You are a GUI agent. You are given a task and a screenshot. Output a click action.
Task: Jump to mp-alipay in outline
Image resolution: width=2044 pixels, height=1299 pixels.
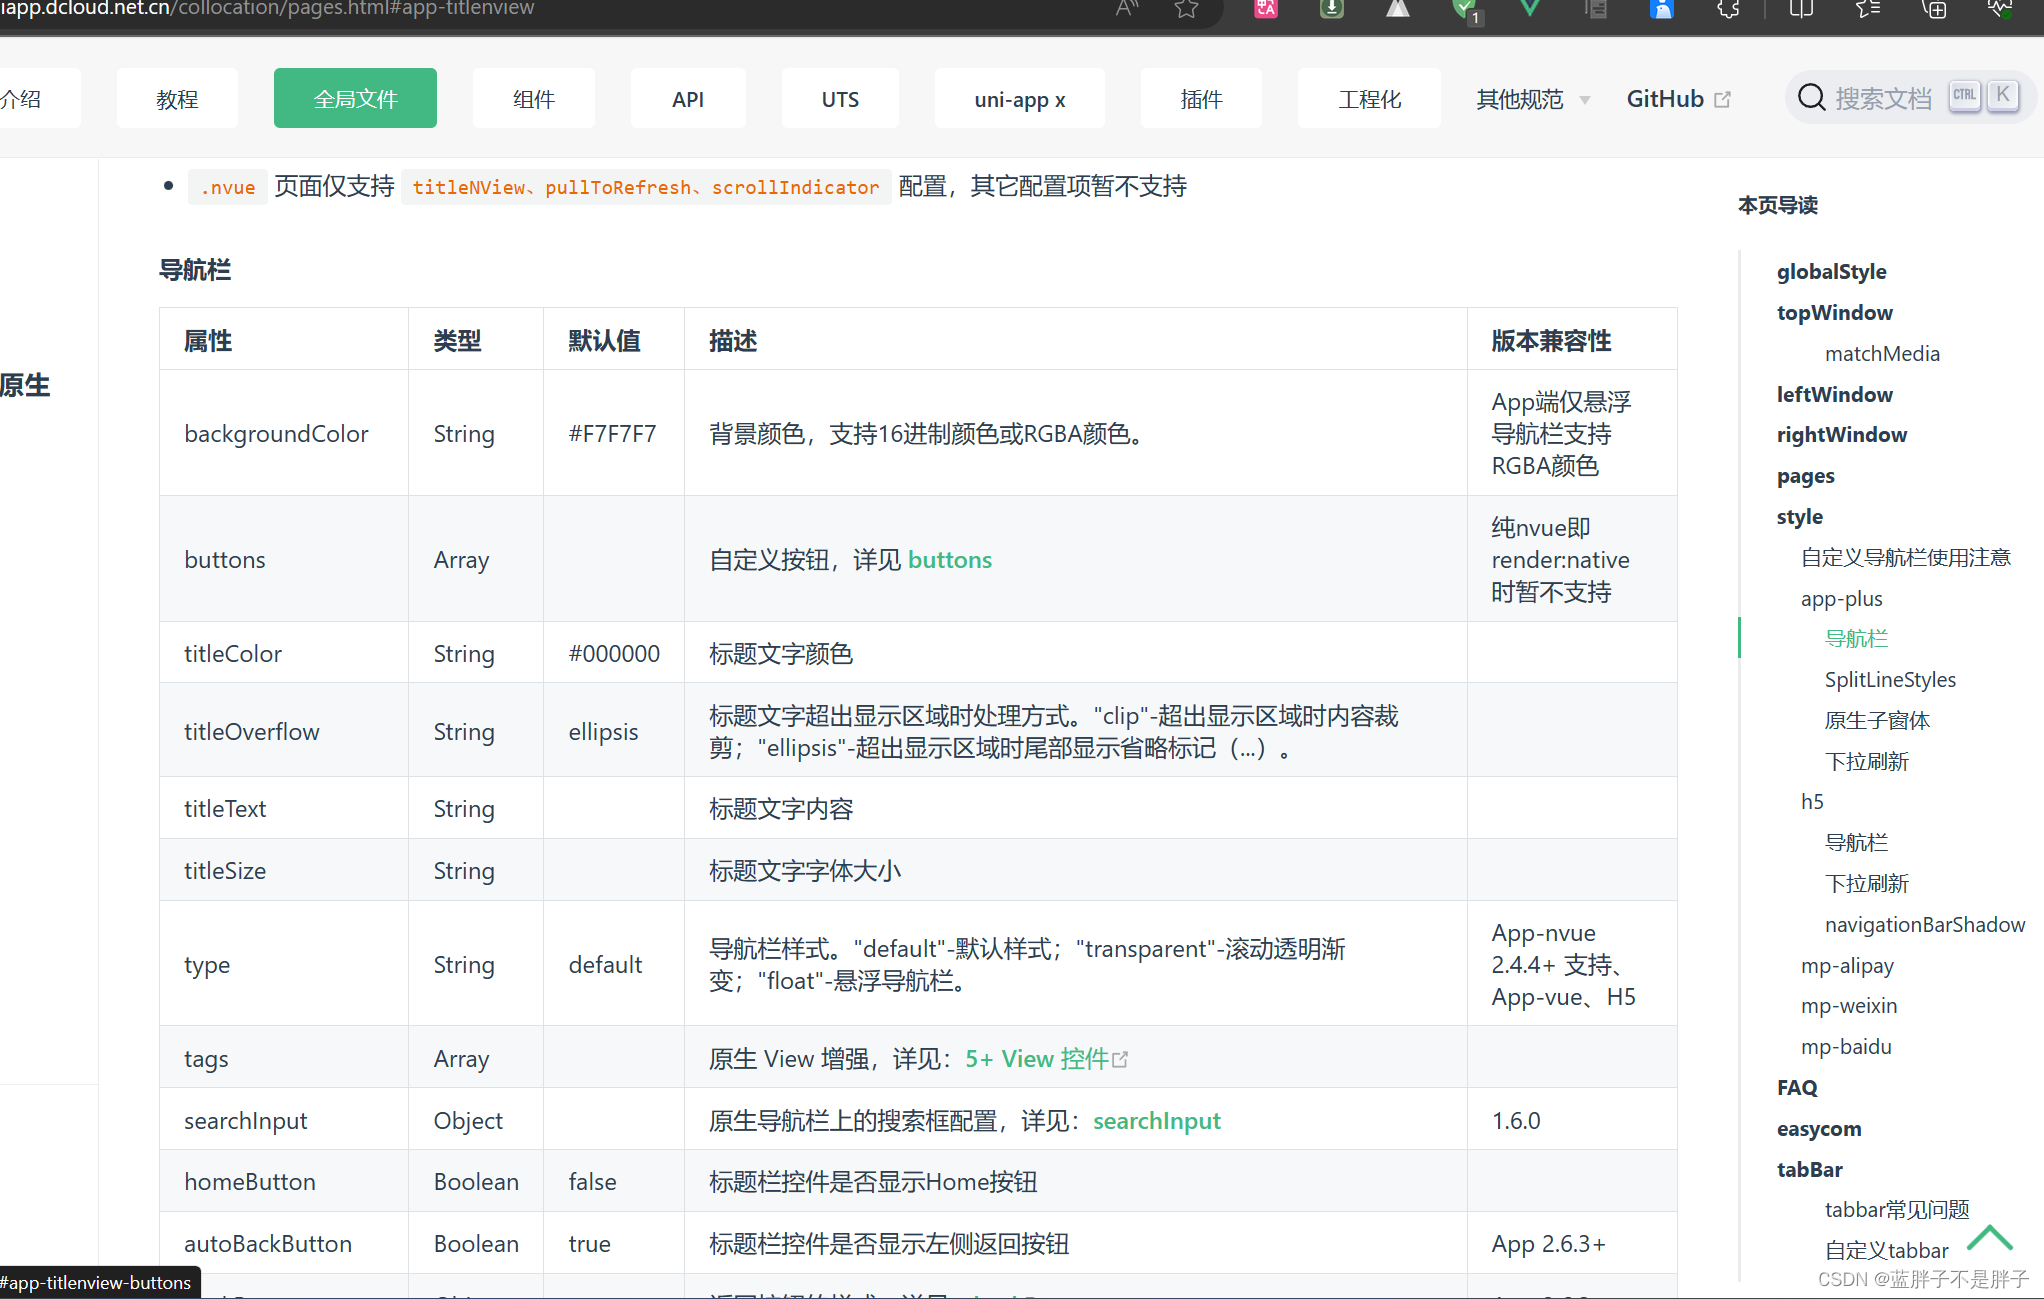1847,965
